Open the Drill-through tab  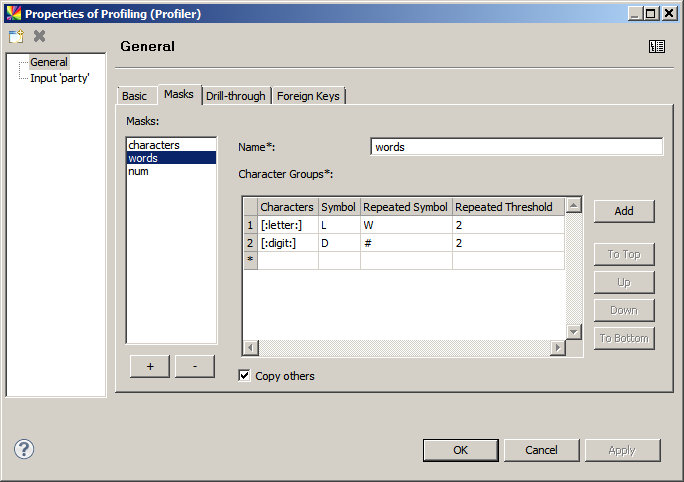[x=236, y=96]
